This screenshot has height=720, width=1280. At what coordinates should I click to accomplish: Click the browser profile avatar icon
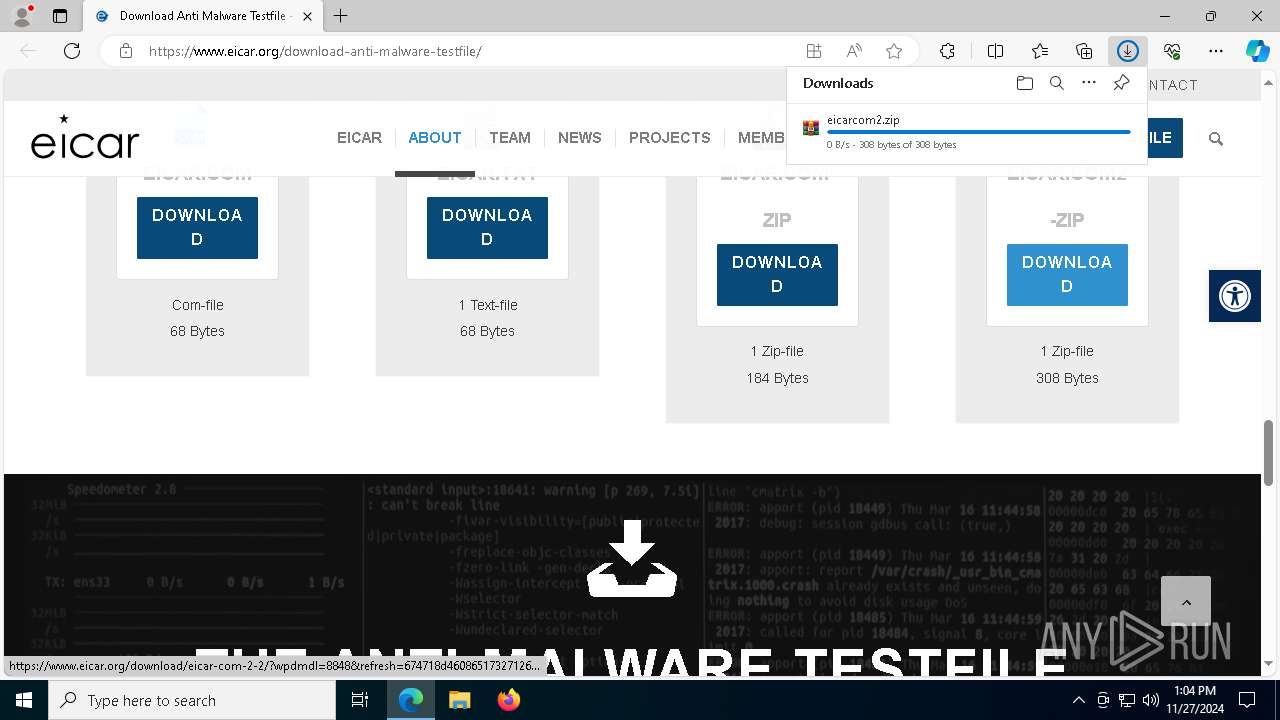pyautogui.click(x=22, y=16)
